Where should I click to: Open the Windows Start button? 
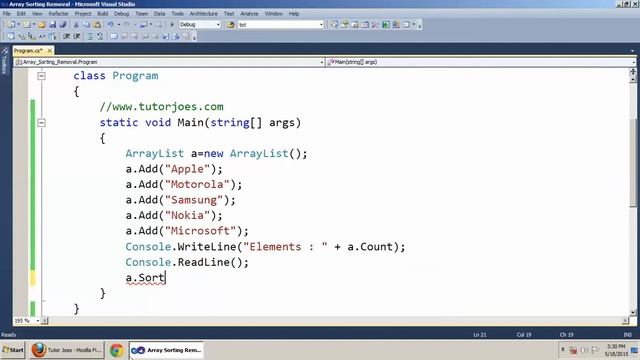13,350
